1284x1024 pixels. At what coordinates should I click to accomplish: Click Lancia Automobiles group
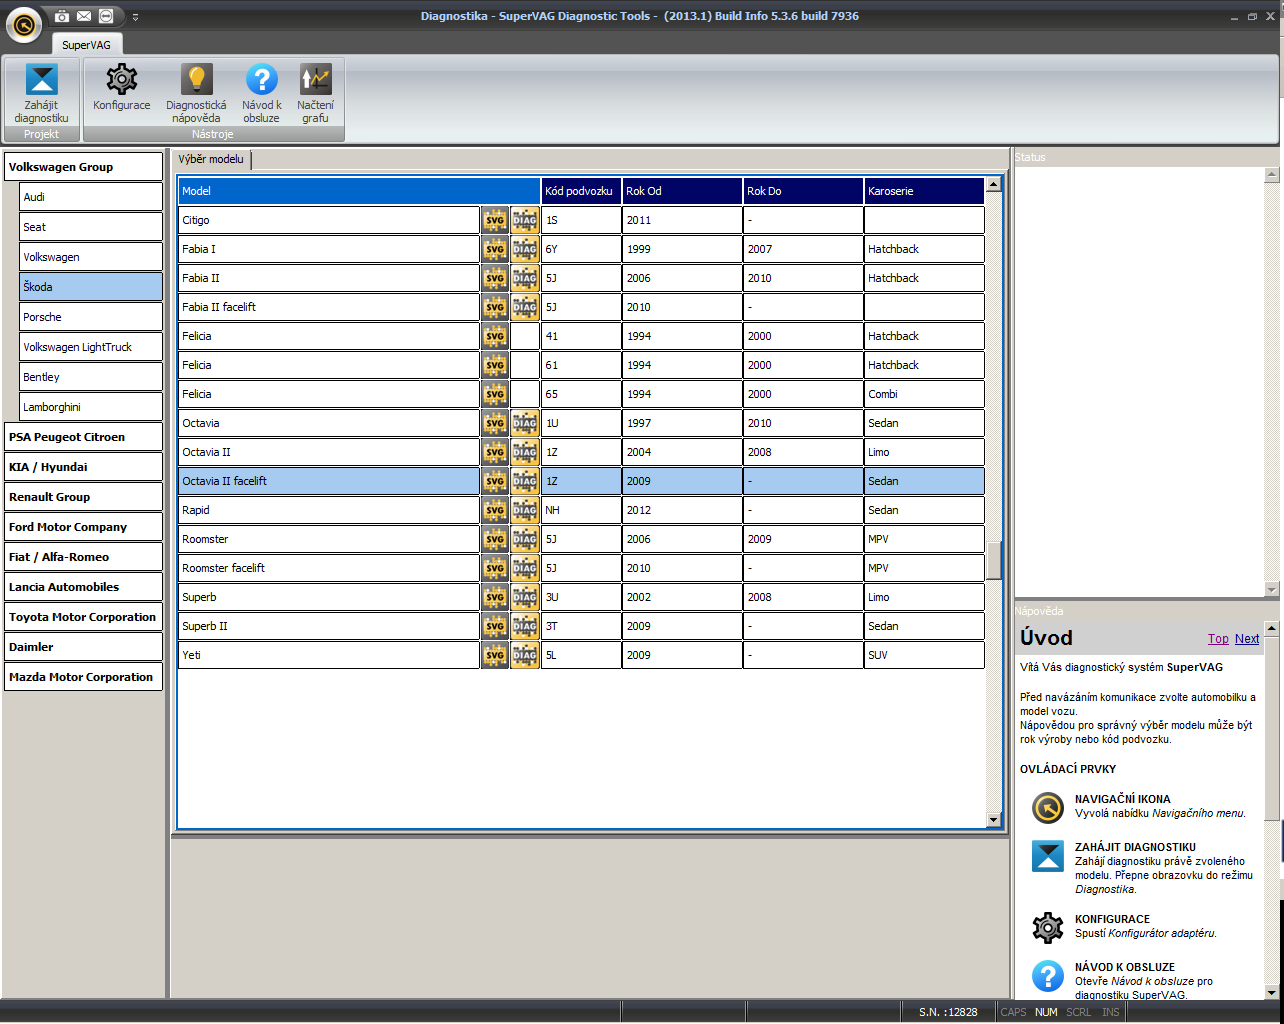[83, 587]
